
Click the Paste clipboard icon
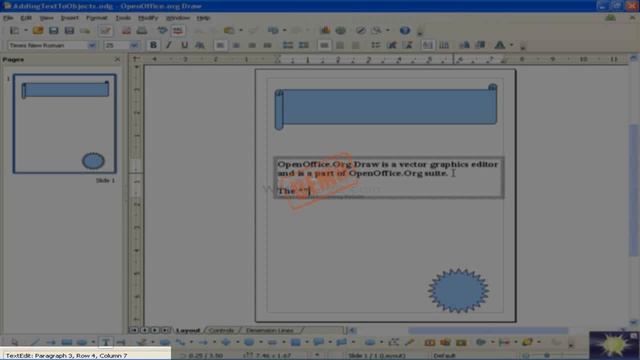[x=229, y=31]
